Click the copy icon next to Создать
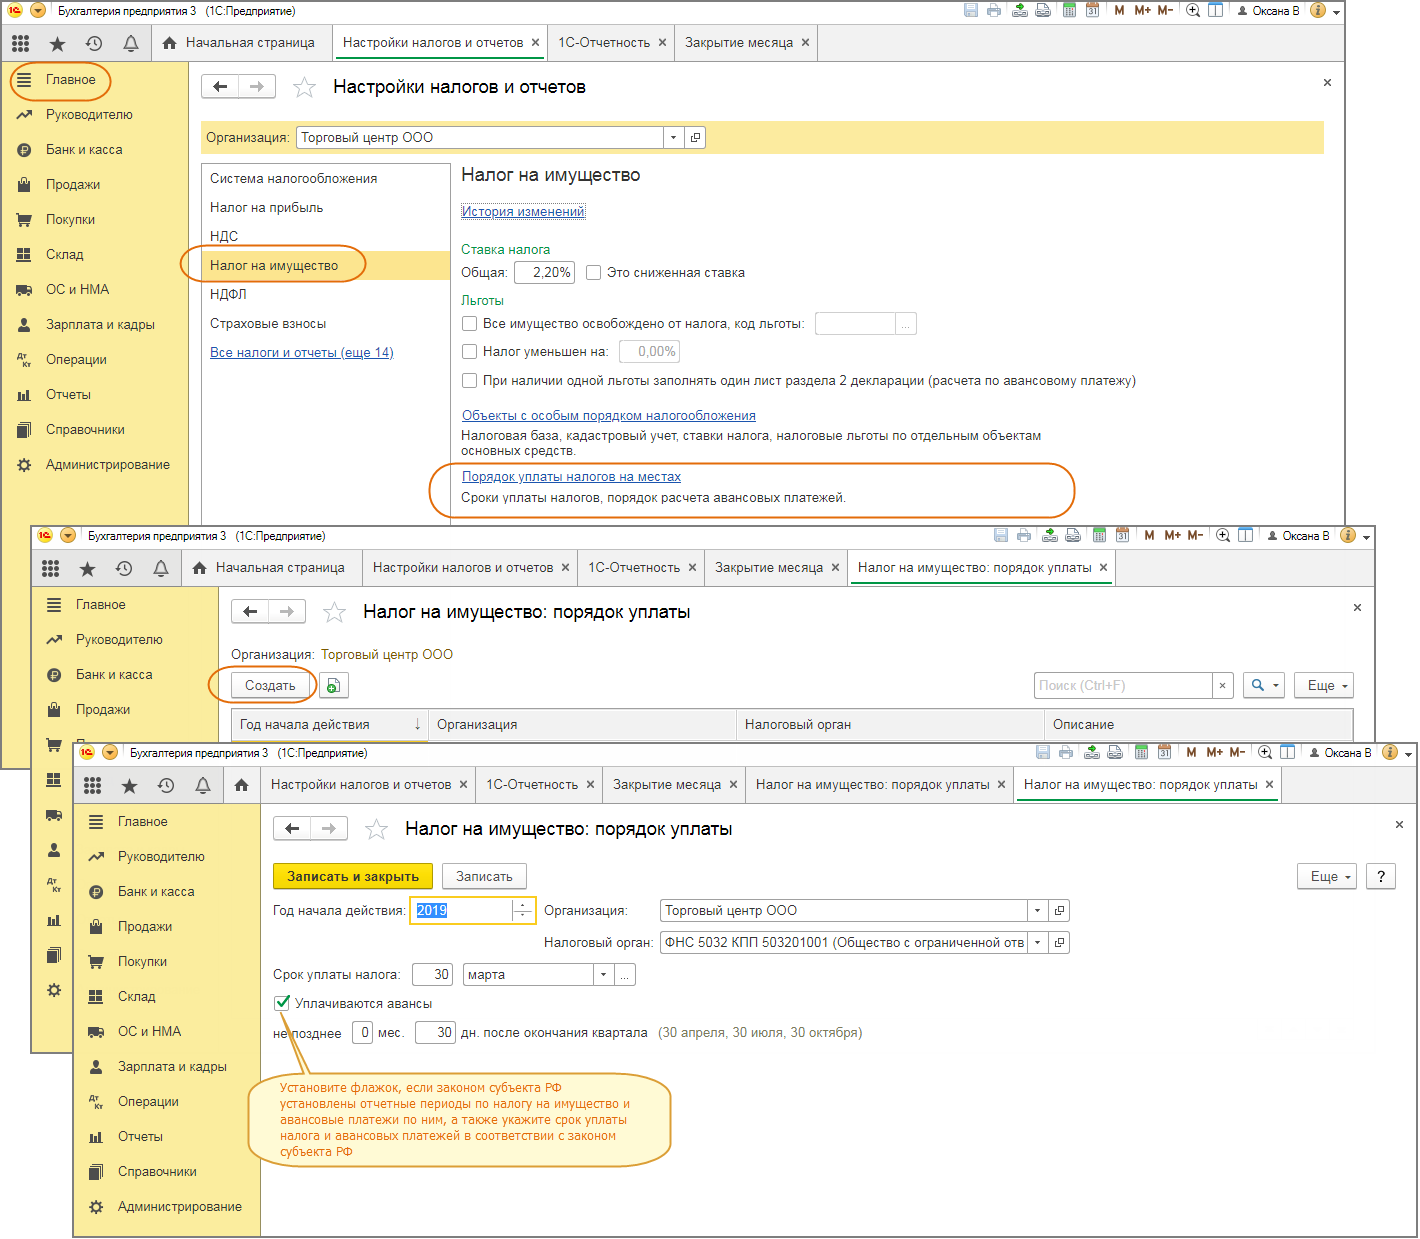 [x=334, y=686]
